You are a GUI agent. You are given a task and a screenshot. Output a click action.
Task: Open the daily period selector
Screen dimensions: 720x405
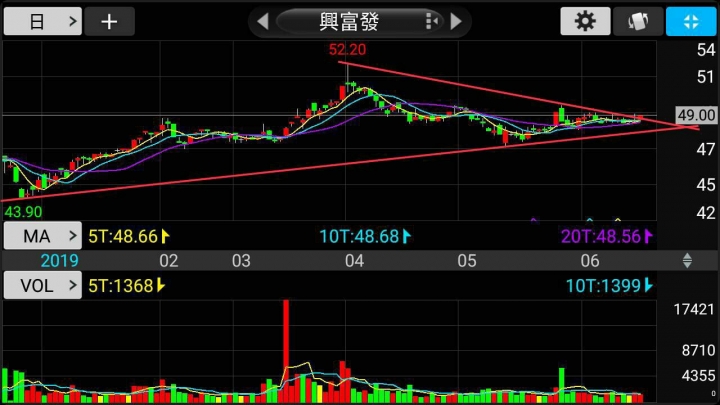click(x=43, y=21)
